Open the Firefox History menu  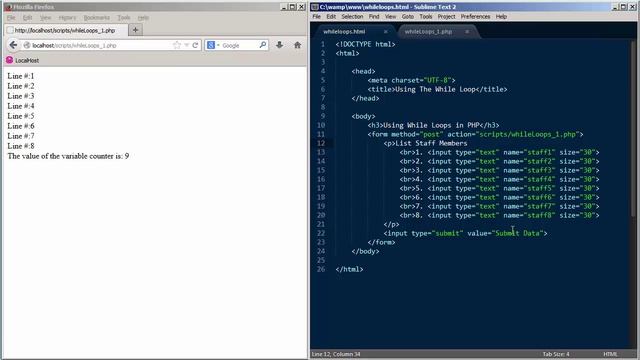[67, 18]
